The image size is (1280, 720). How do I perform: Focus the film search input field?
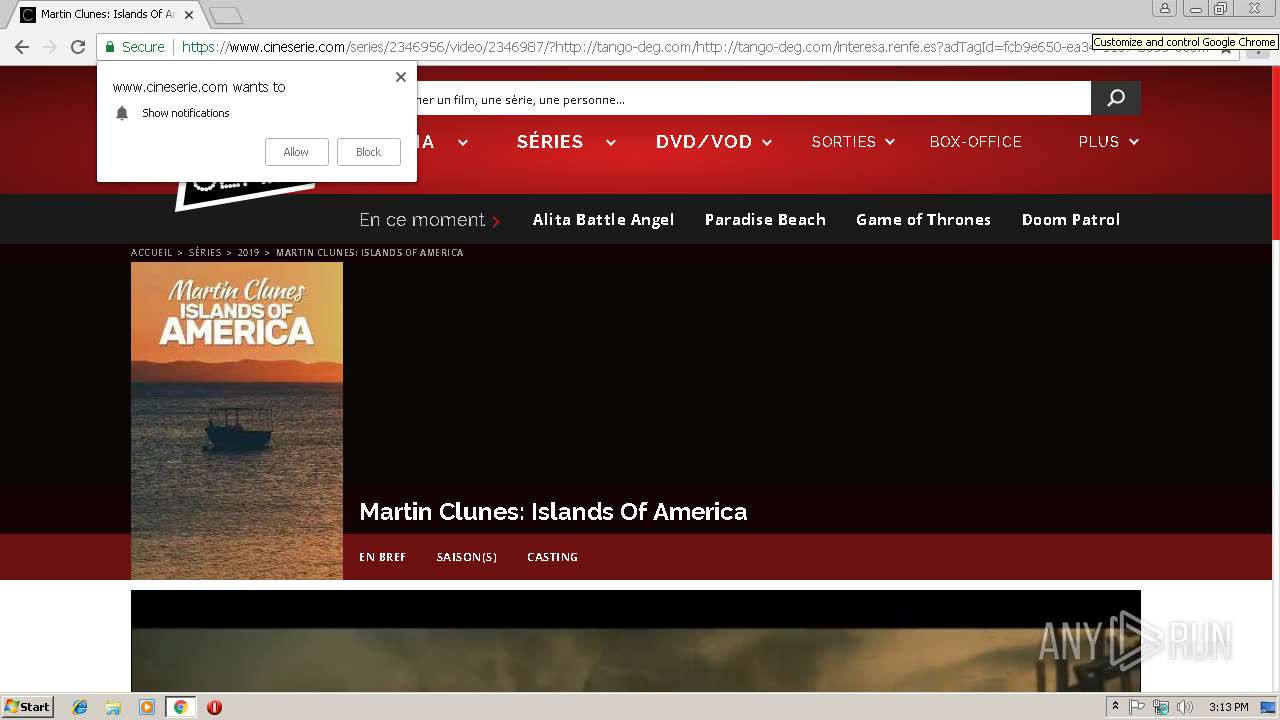pyautogui.click(x=753, y=98)
